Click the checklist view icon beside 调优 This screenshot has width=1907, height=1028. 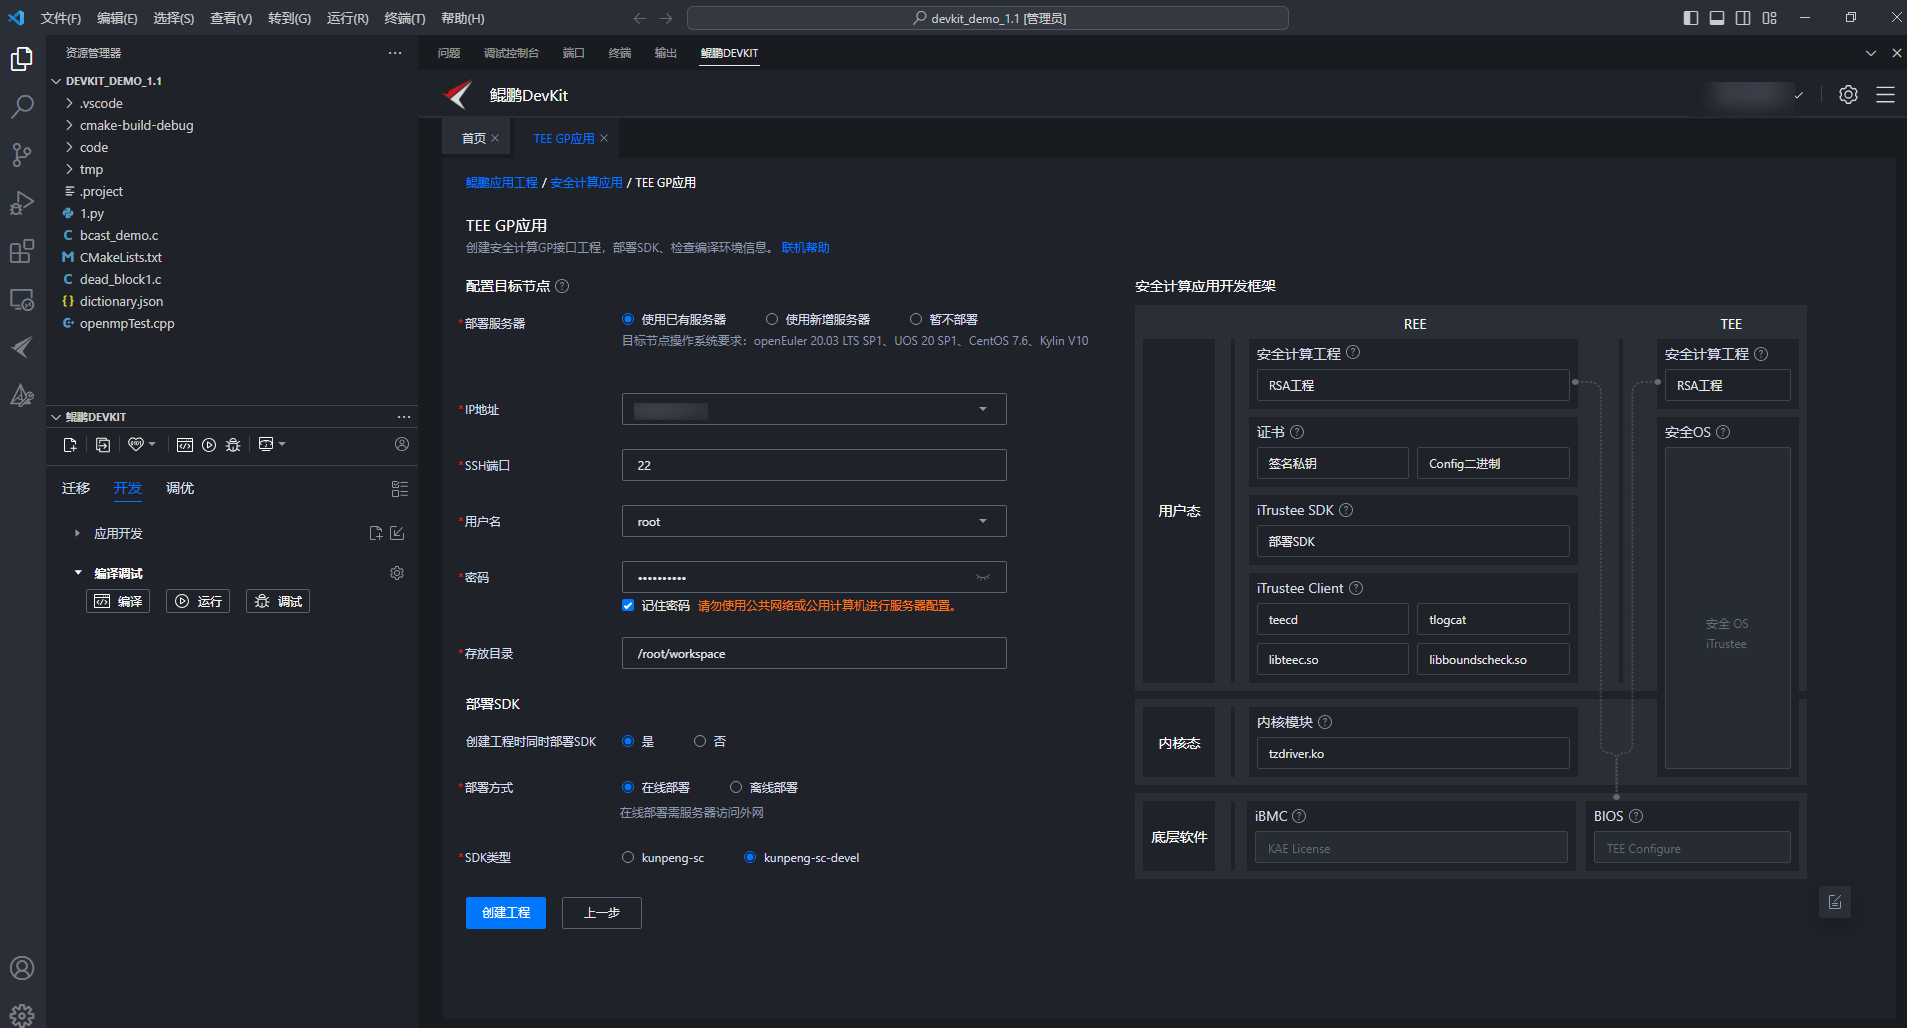click(x=400, y=489)
